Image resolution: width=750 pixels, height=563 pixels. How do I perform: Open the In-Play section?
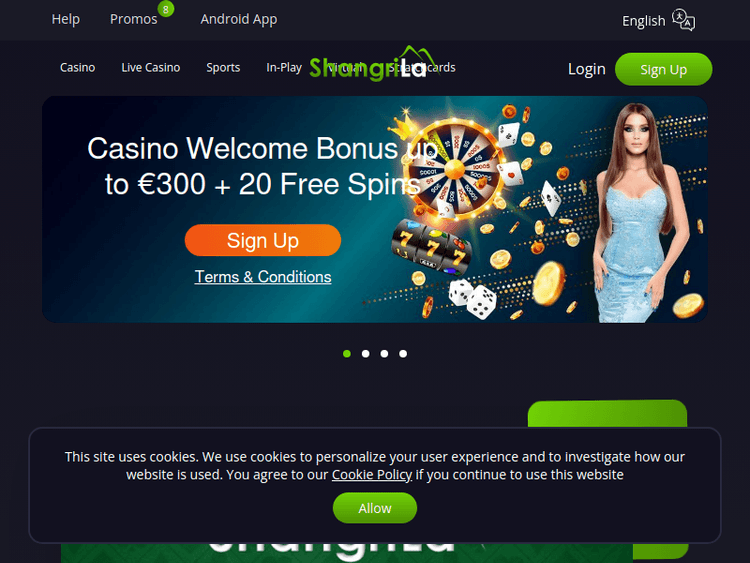[x=284, y=67]
